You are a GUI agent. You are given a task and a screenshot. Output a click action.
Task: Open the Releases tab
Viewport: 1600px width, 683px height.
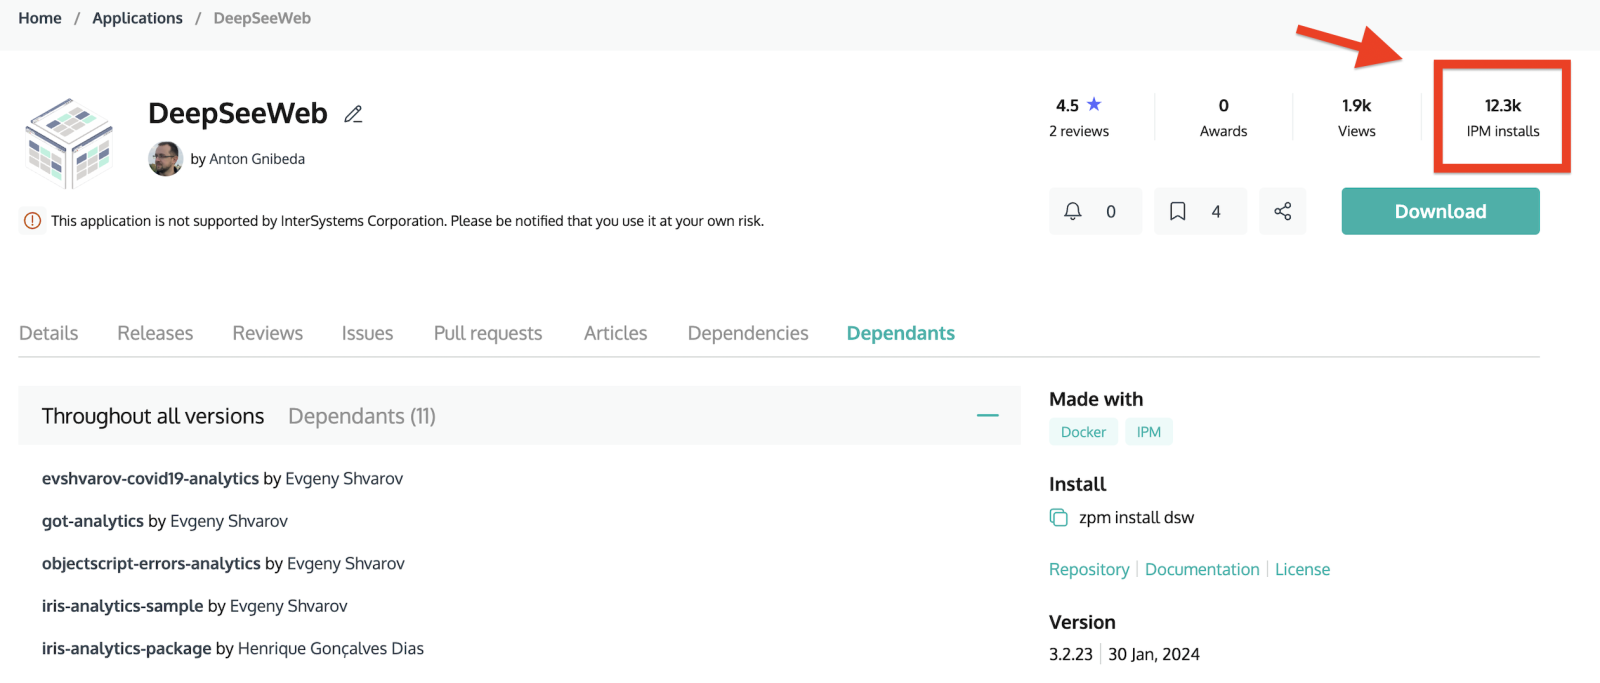pos(155,333)
